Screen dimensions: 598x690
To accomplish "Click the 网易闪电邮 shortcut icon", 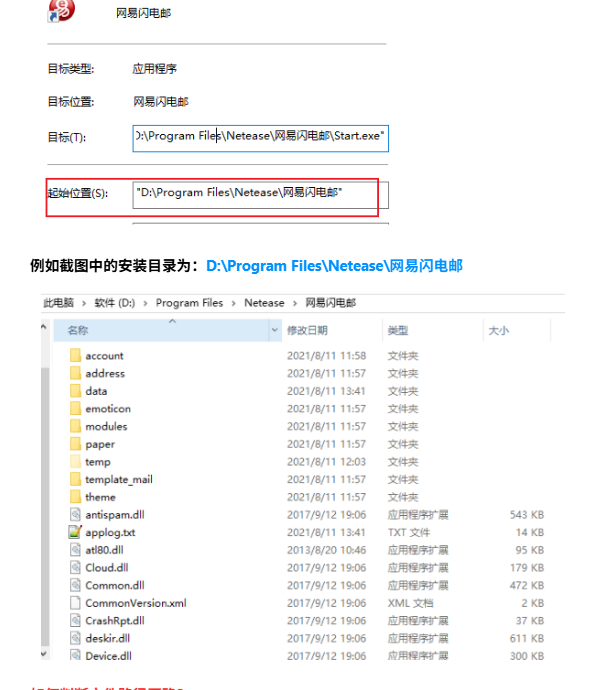I will pyautogui.click(x=62, y=10).
